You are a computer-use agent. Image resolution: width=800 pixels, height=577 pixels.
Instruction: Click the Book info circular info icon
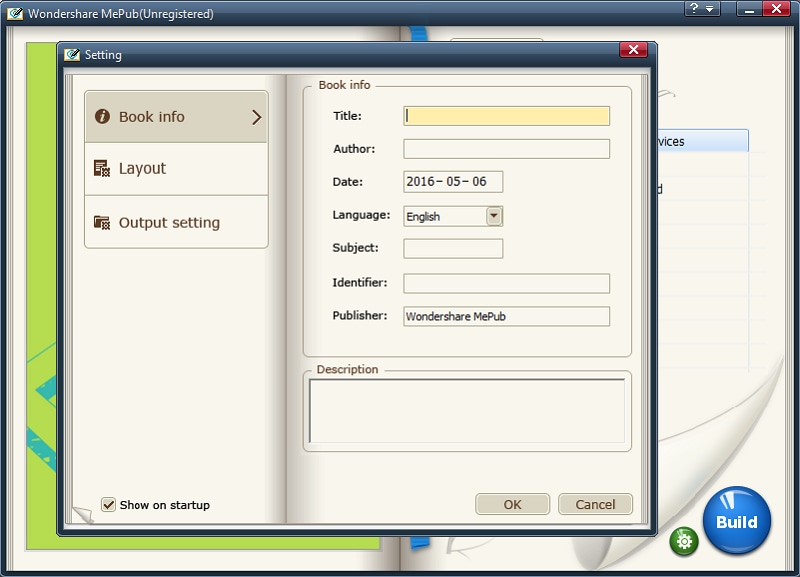pyautogui.click(x=102, y=116)
